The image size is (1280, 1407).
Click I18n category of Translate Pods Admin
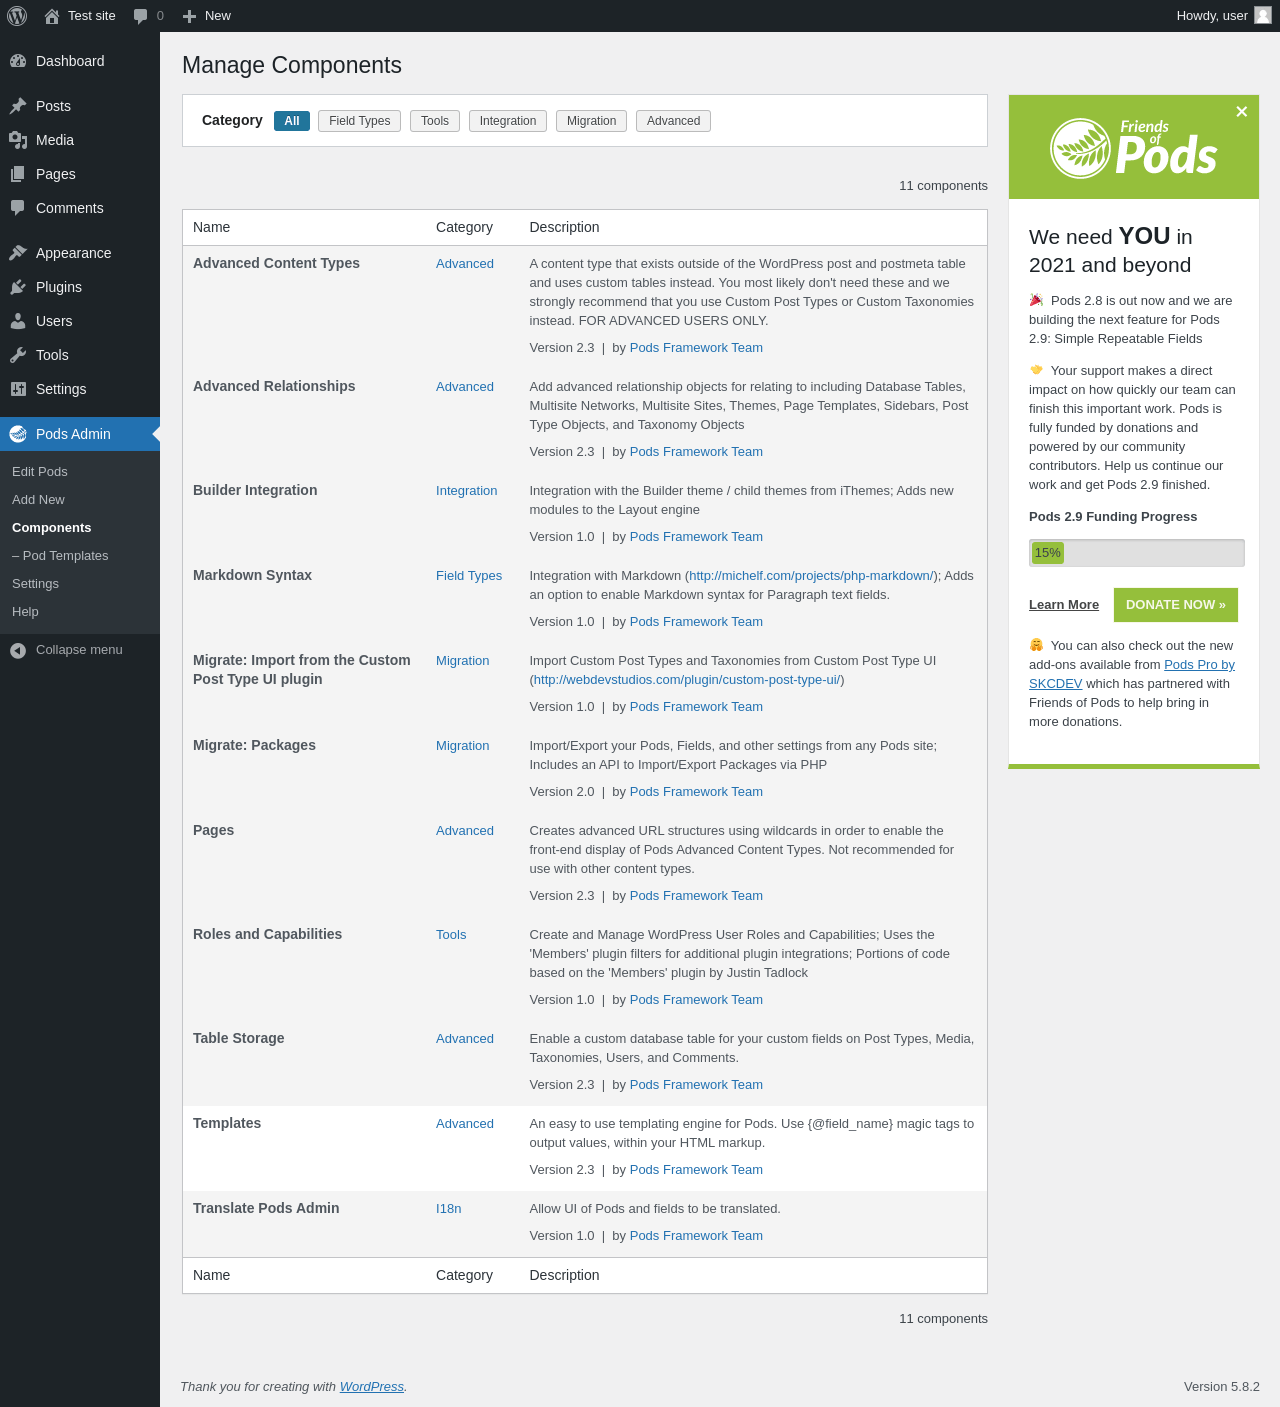pyautogui.click(x=449, y=1209)
